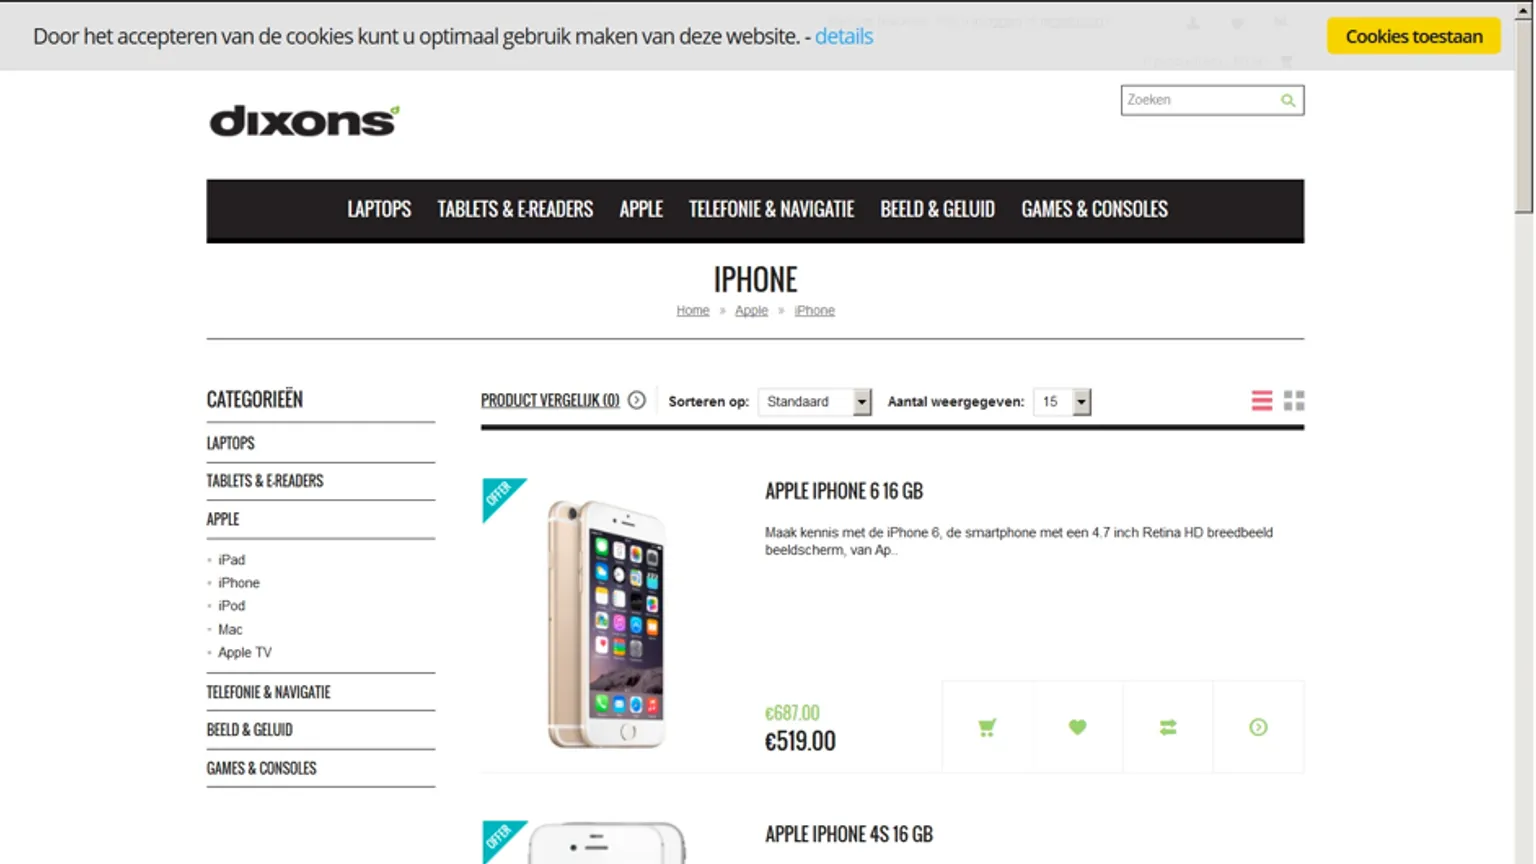
Task: Open Games & Consoles in top menu
Action: pyautogui.click(x=1094, y=209)
